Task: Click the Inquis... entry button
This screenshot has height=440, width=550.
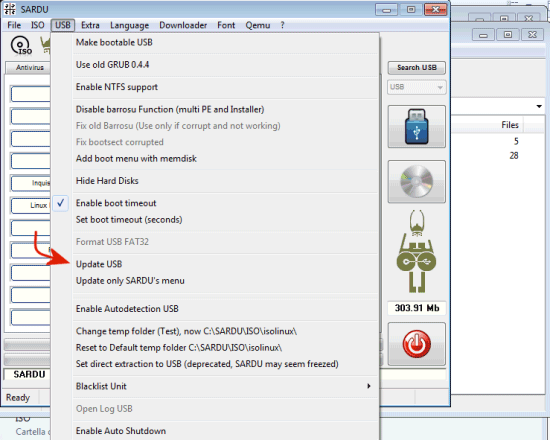Action: [31, 183]
